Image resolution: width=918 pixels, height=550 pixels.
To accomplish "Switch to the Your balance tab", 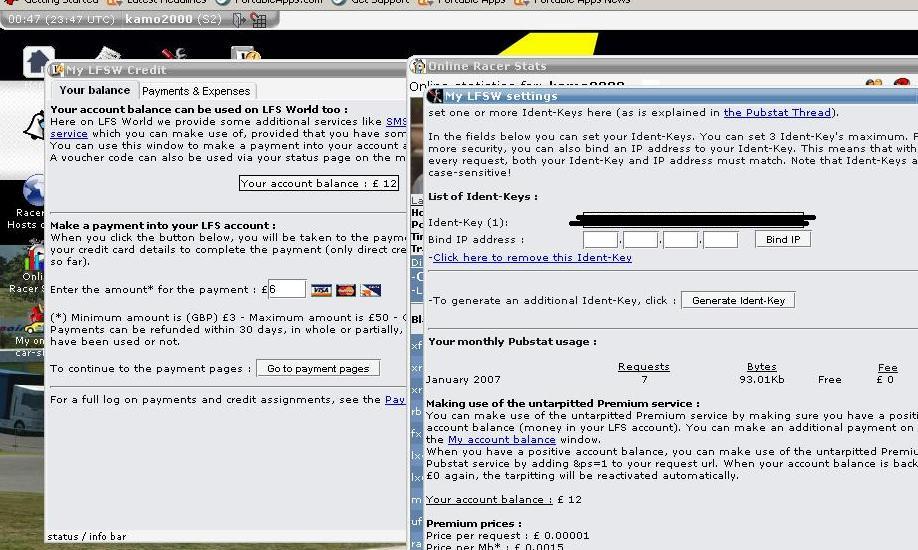I will tap(94, 90).
